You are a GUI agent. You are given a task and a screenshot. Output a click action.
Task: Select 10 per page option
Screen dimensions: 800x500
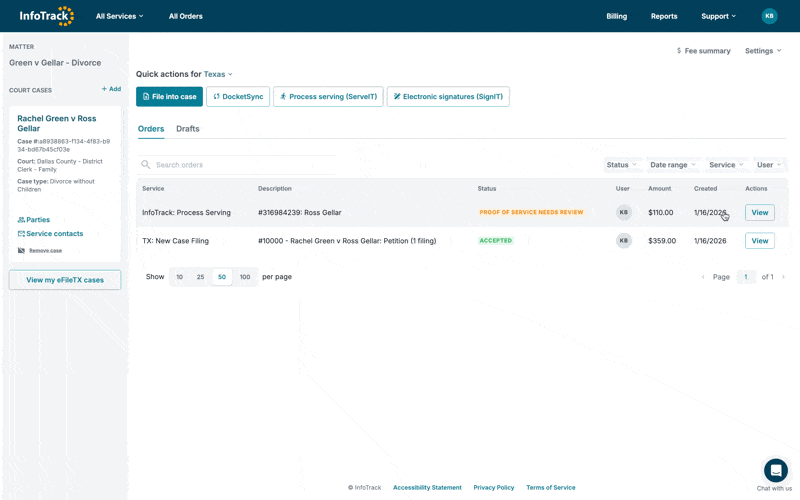pos(180,277)
